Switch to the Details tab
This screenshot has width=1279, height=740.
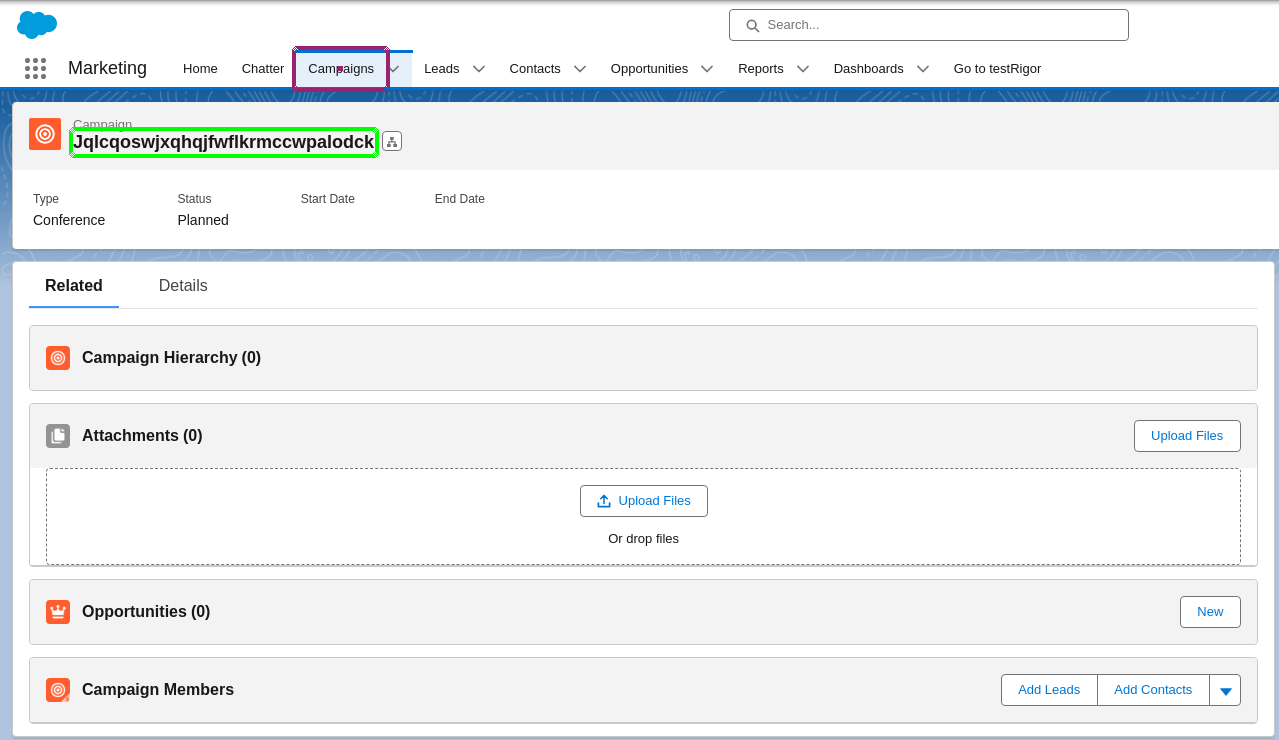point(183,286)
